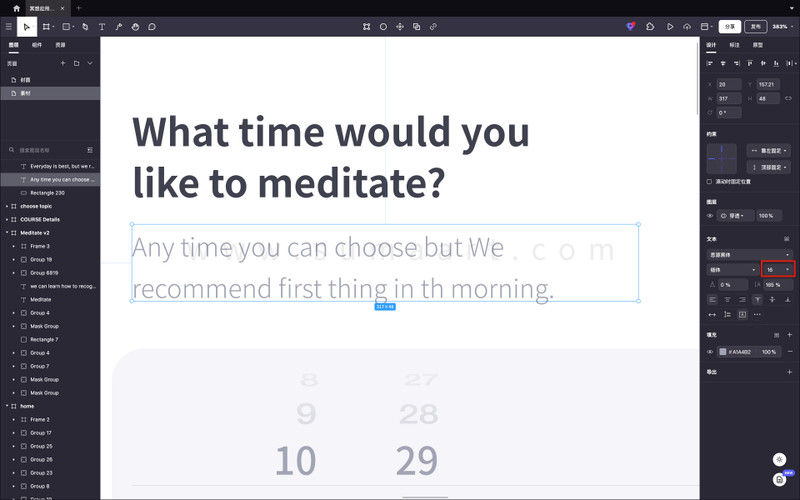This screenshot has height=500, width=800.
Task: Toggle fixed position when scrolling checkbox
Action: (709, 182)
